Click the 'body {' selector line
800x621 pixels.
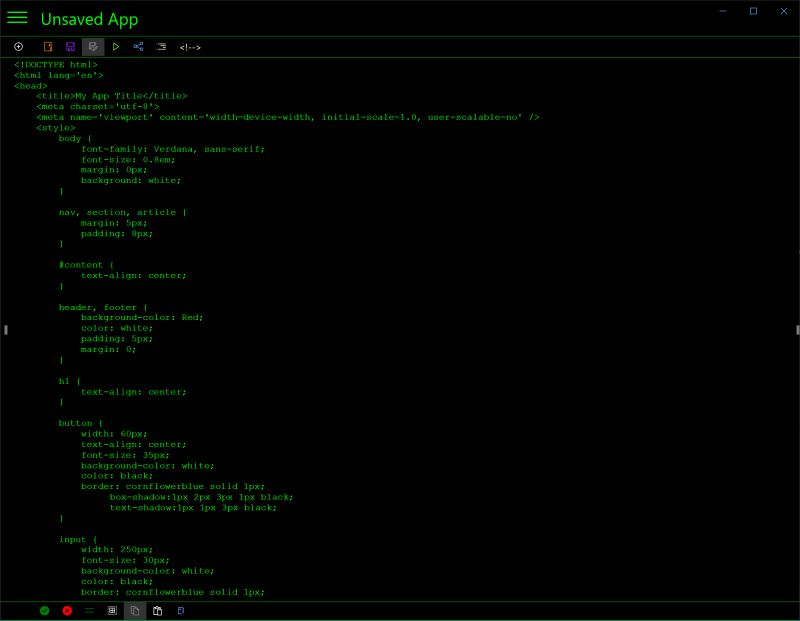click(x=75, y=138)
